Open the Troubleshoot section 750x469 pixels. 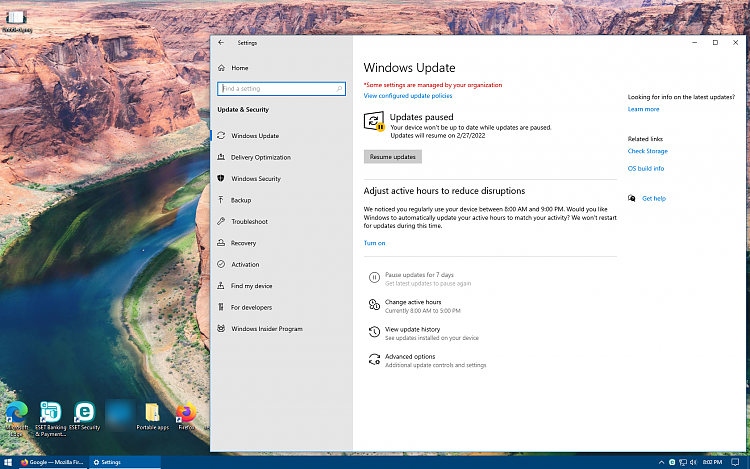(x=249, y=222)
